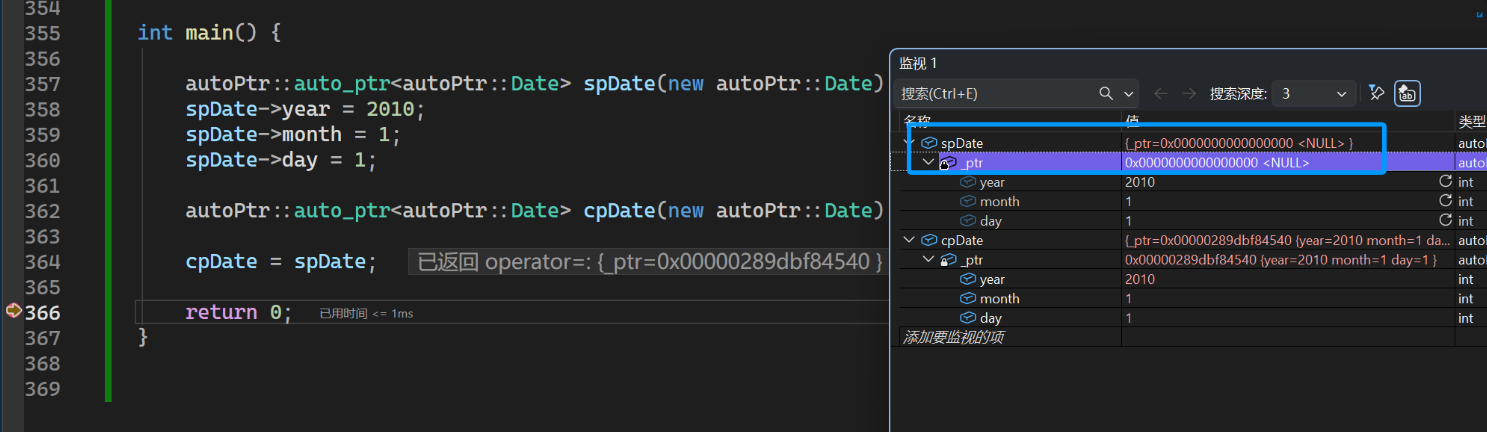Click the breakpoint arrow at line 366

(13, 311)
